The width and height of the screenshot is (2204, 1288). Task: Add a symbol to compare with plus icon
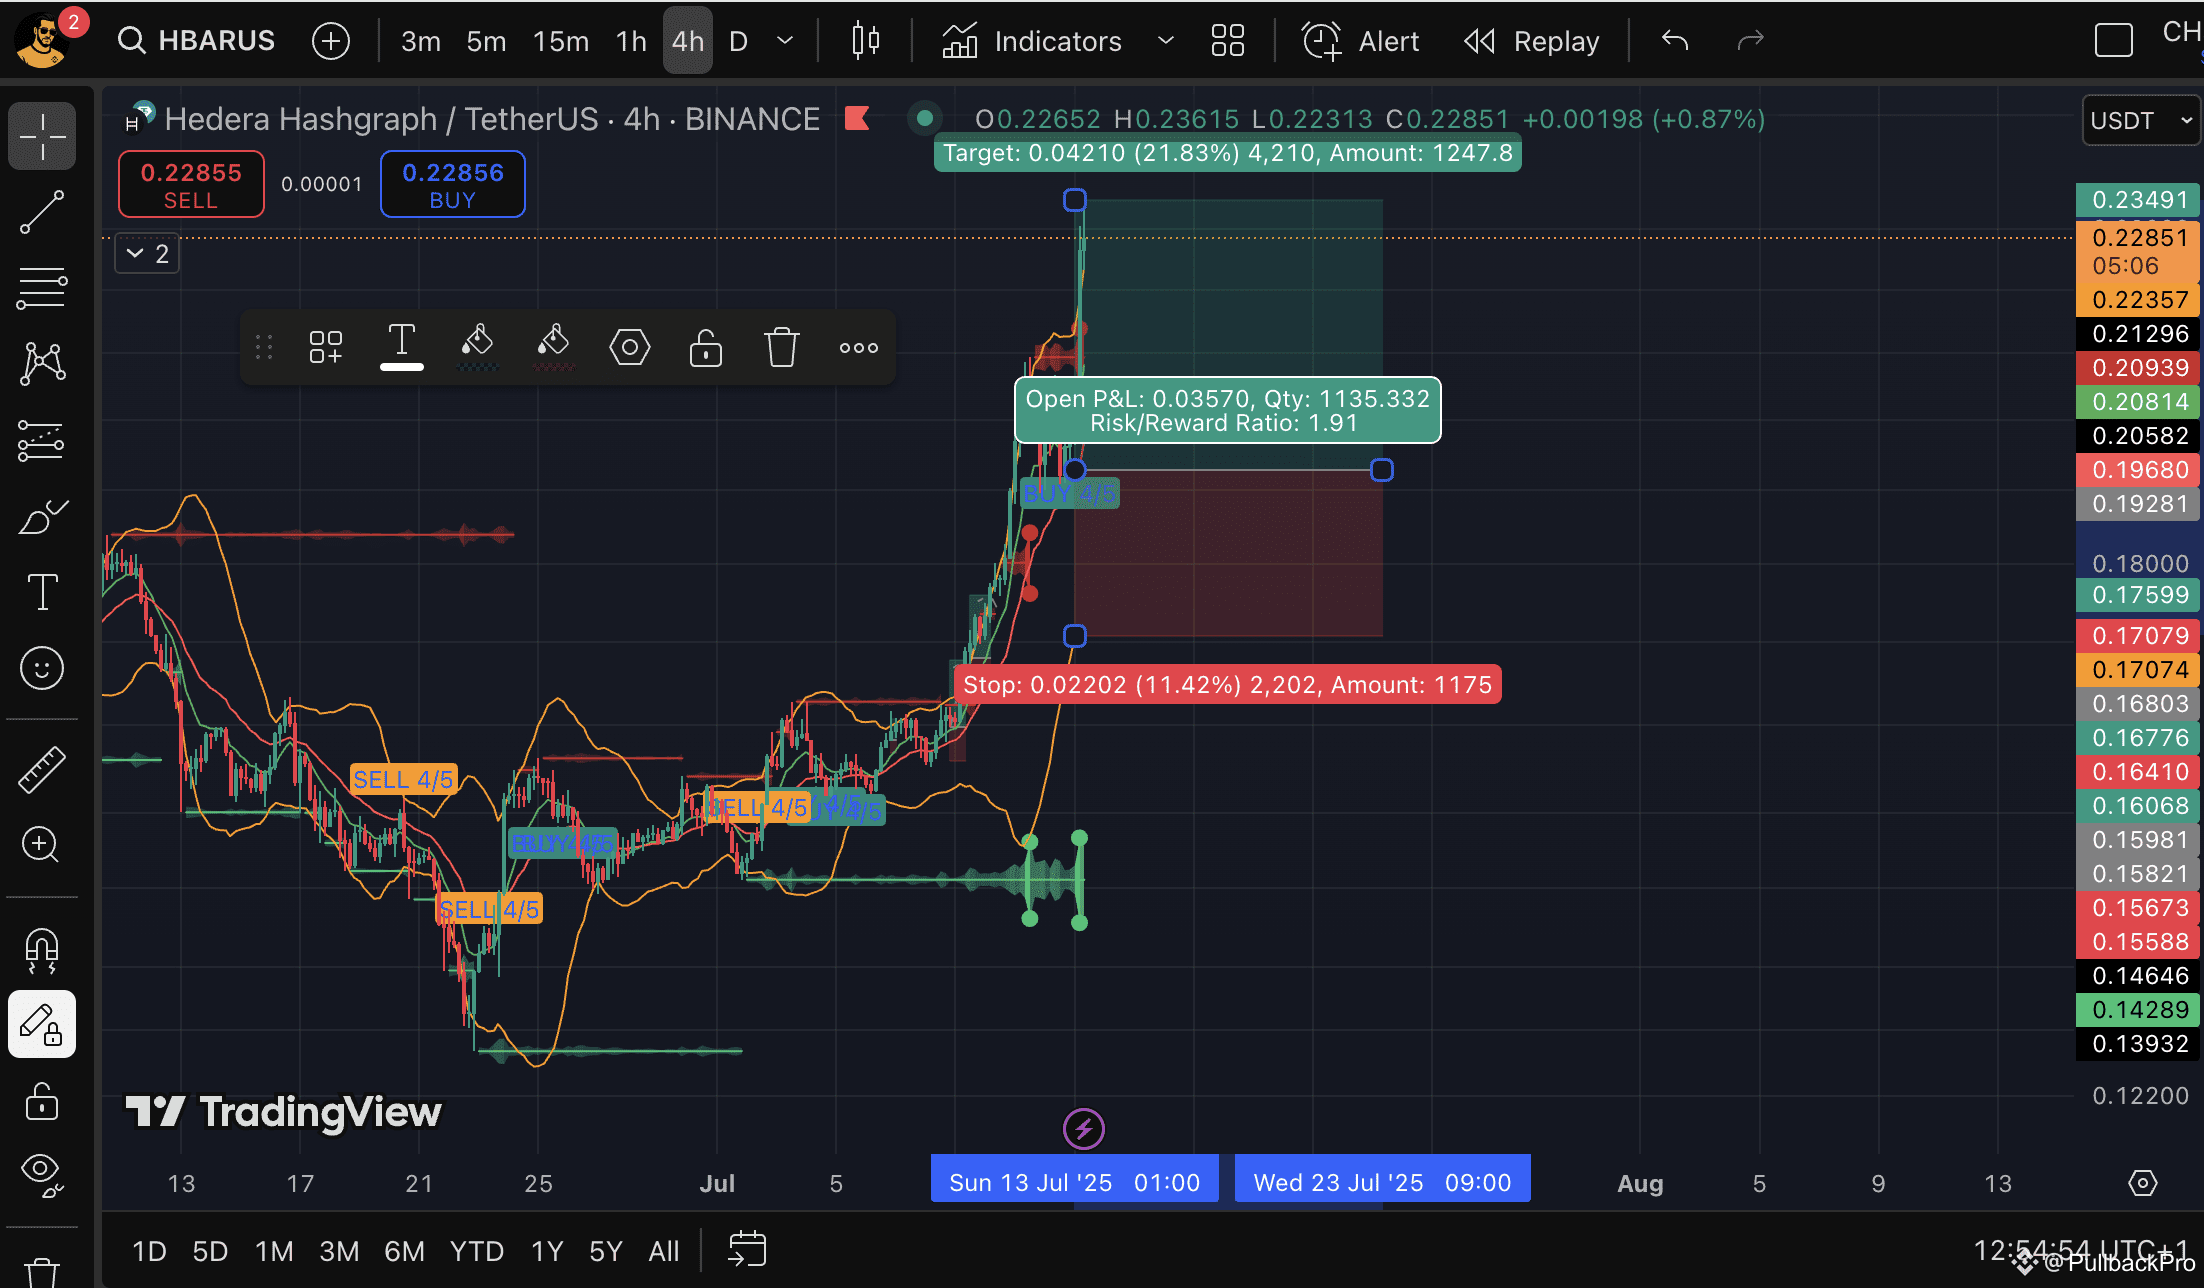coord(331,41)
